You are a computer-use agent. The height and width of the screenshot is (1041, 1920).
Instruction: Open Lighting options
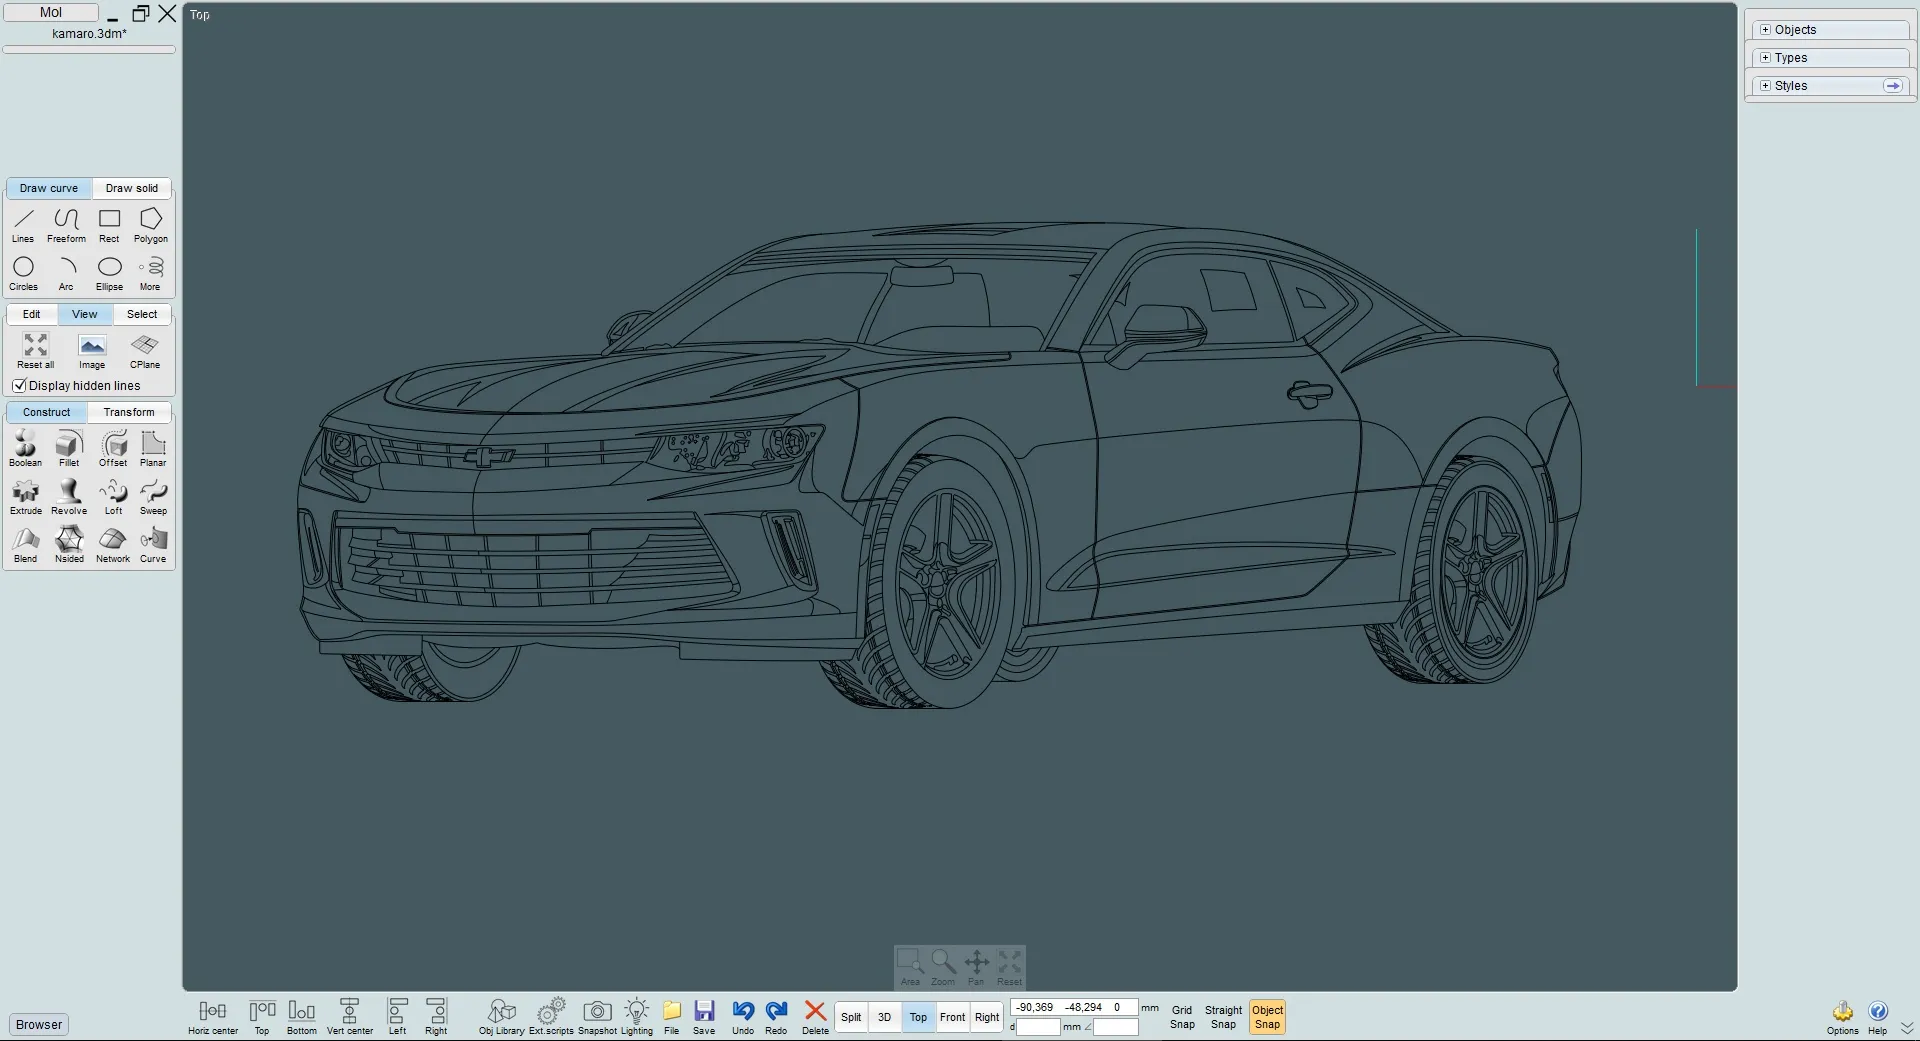[637, 1017]
